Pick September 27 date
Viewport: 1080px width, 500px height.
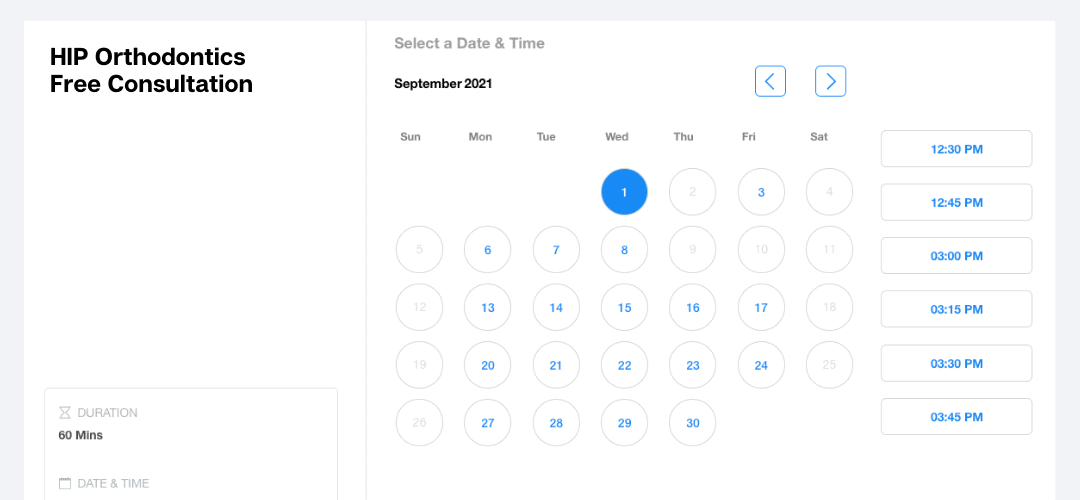(x=488, y=423)
